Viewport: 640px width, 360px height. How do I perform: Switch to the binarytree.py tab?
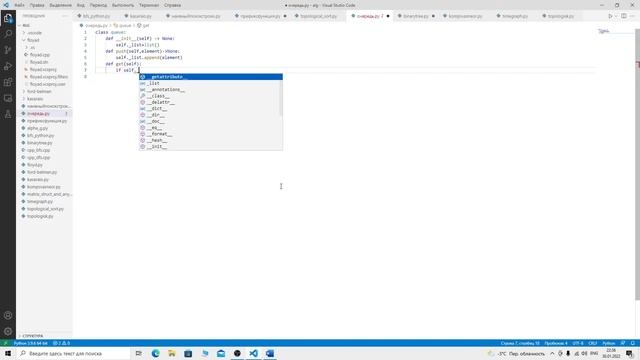415,16
